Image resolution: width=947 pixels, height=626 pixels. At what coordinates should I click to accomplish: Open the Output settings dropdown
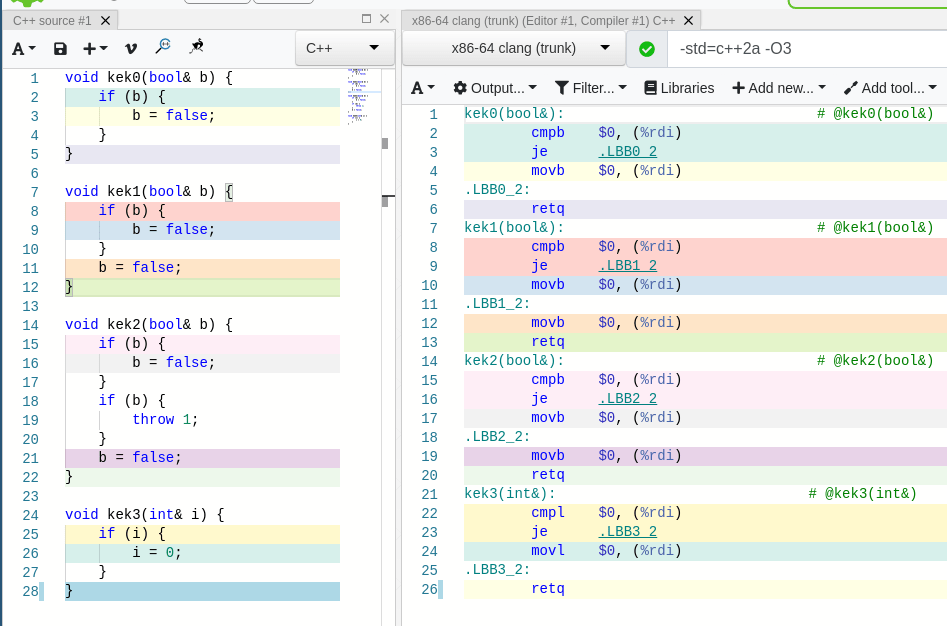pyautogui.click(x=495, y=88)
